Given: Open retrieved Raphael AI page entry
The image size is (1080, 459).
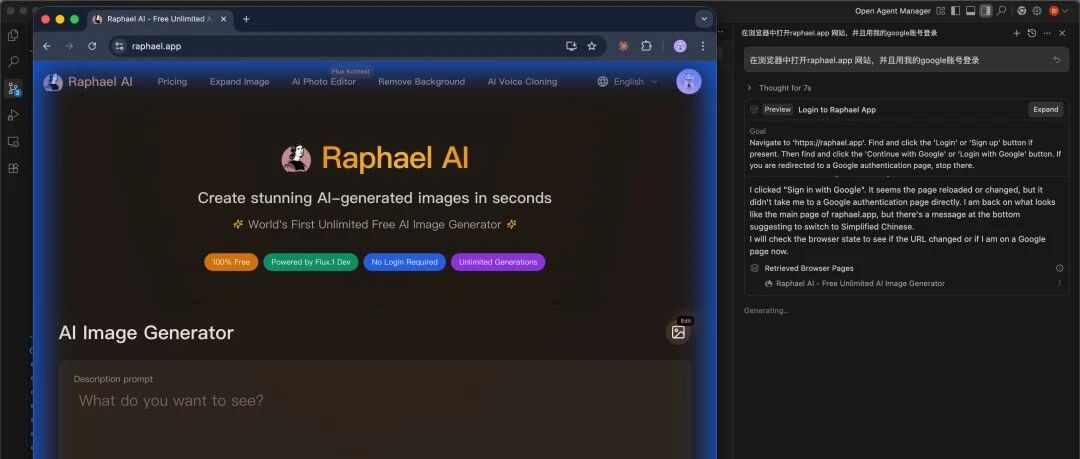Looking at the screenshot, I should pyautogui.click(x=860, y=283).
